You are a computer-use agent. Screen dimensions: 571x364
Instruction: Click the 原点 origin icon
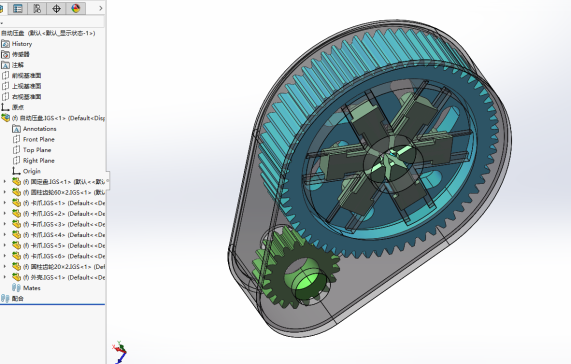coord(5,107)
